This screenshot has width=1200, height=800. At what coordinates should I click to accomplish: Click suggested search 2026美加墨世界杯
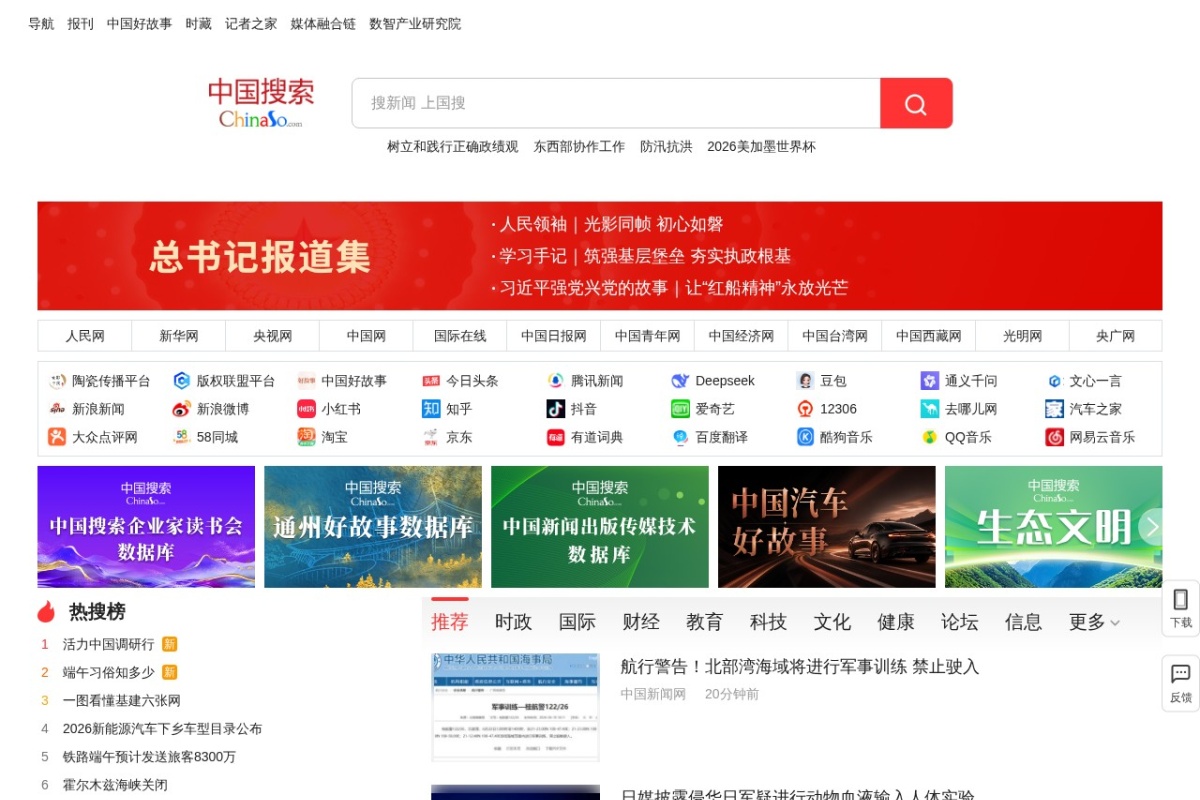(761, 147)
